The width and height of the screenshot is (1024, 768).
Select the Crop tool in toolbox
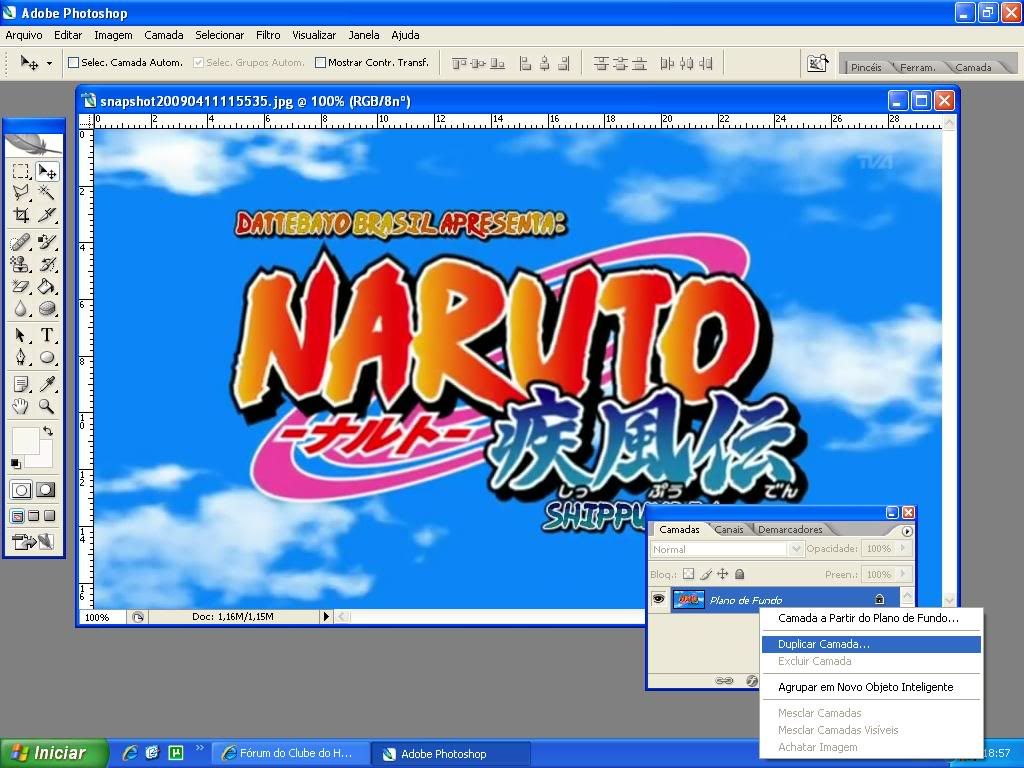point(21,214)
